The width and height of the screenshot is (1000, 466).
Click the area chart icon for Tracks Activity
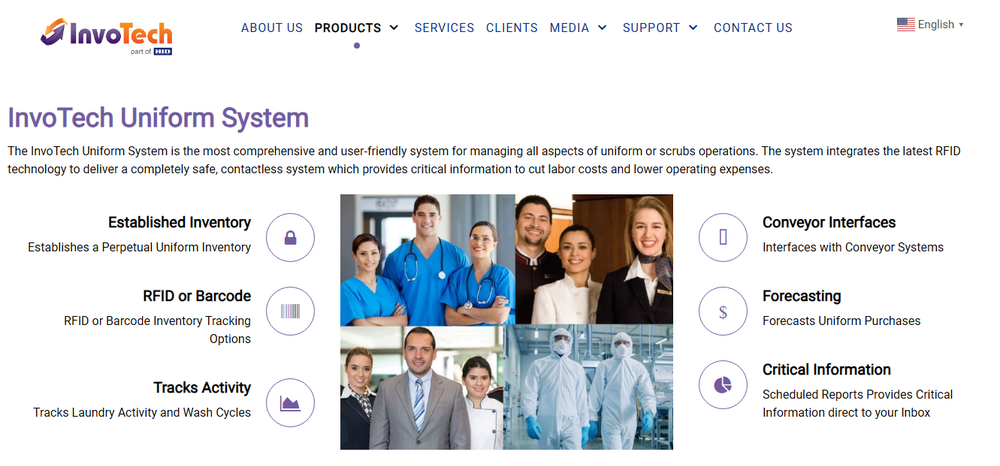point(290,403)
